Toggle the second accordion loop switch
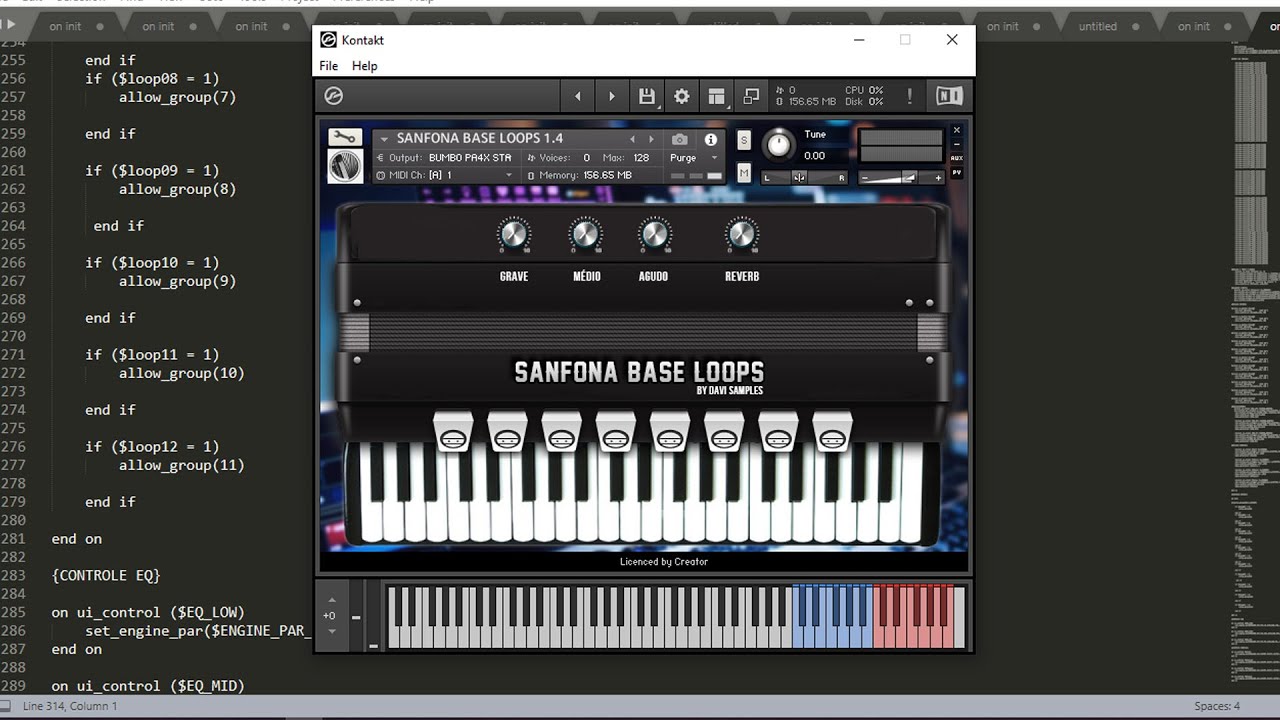Viewport: 1280px width, 720px height. click(507, 430)
